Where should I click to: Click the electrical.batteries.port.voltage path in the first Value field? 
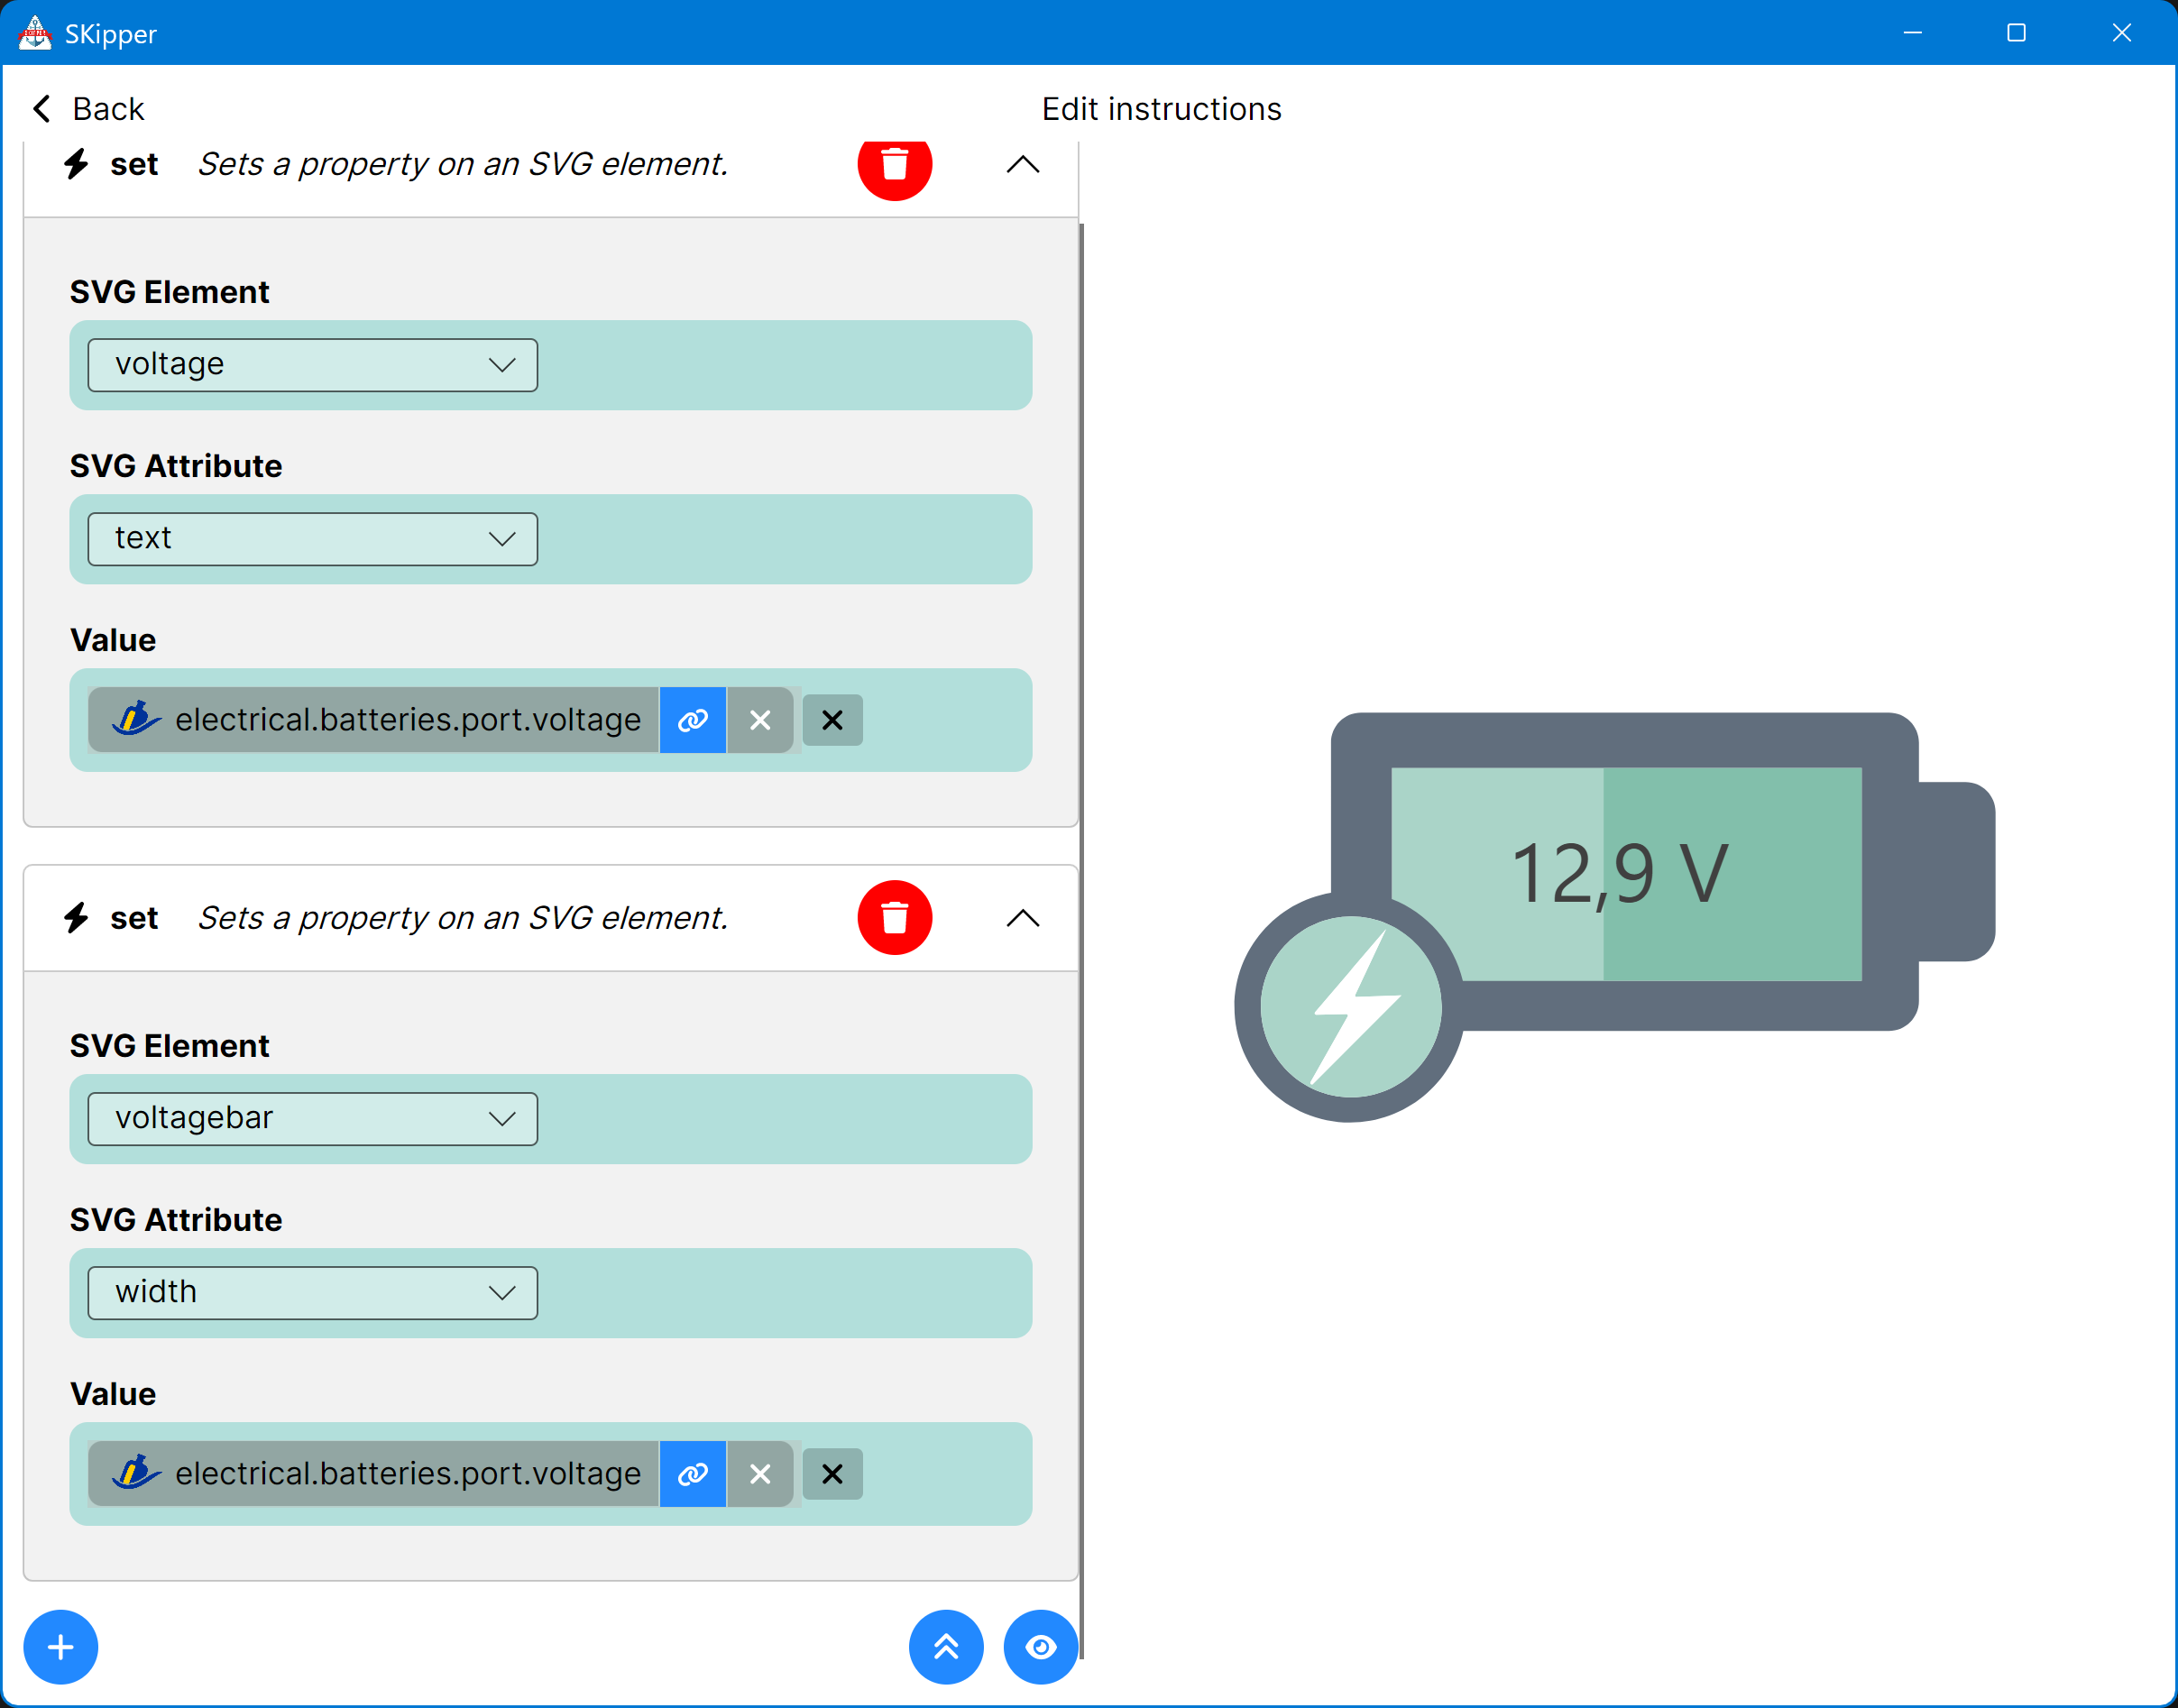pyautogui.click(x=407, y=720)
